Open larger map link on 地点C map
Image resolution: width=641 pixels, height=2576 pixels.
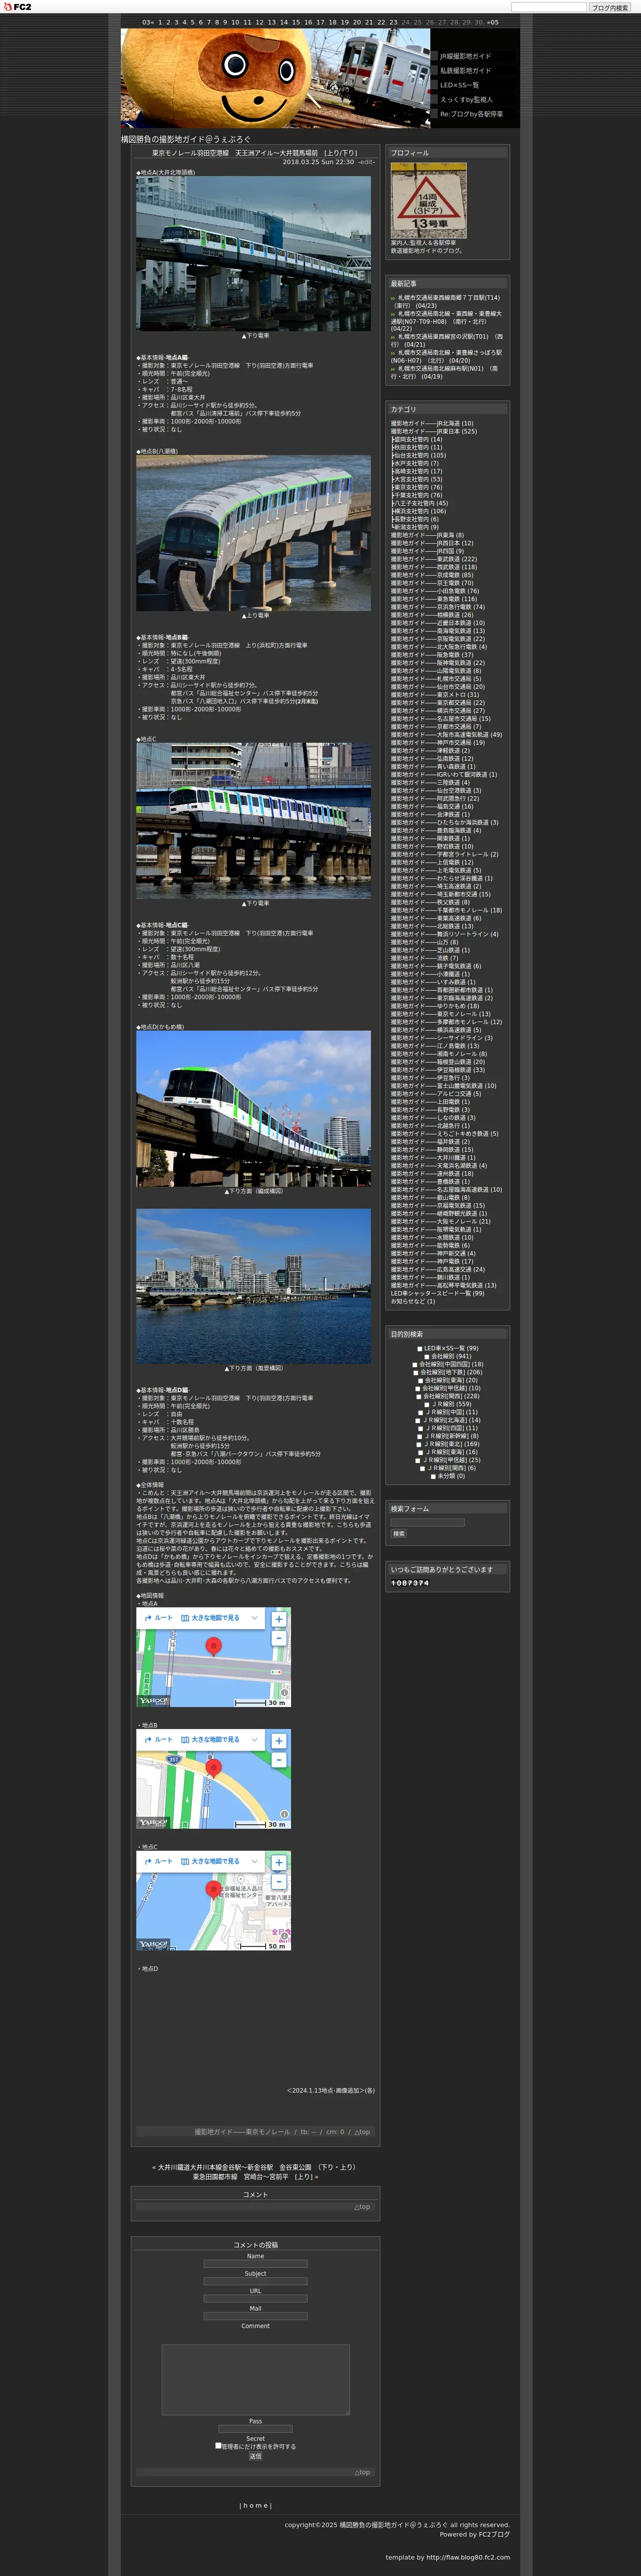click(210, 1862)
